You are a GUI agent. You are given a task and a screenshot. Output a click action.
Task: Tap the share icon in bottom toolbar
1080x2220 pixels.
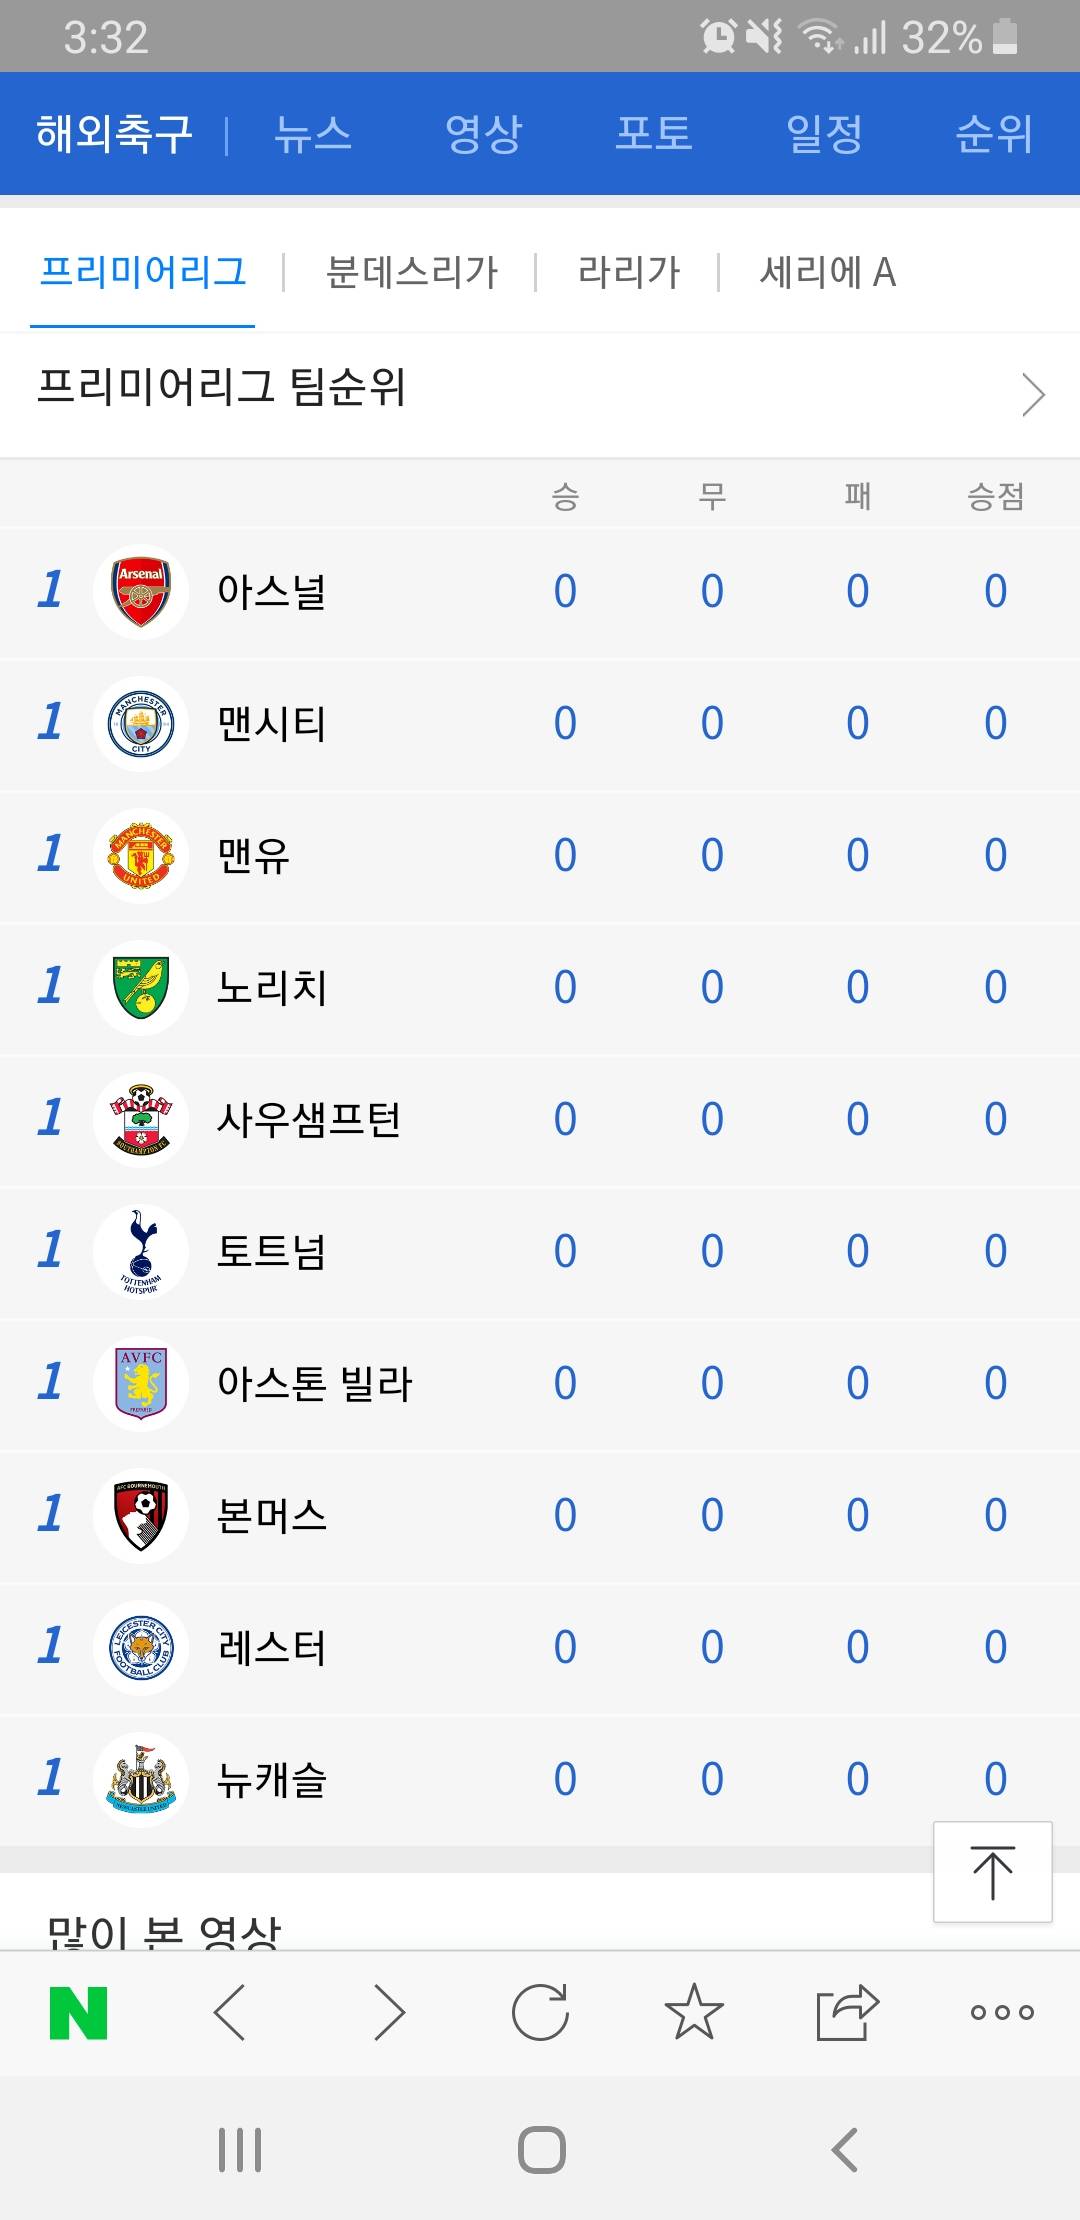pos(846,2012)
